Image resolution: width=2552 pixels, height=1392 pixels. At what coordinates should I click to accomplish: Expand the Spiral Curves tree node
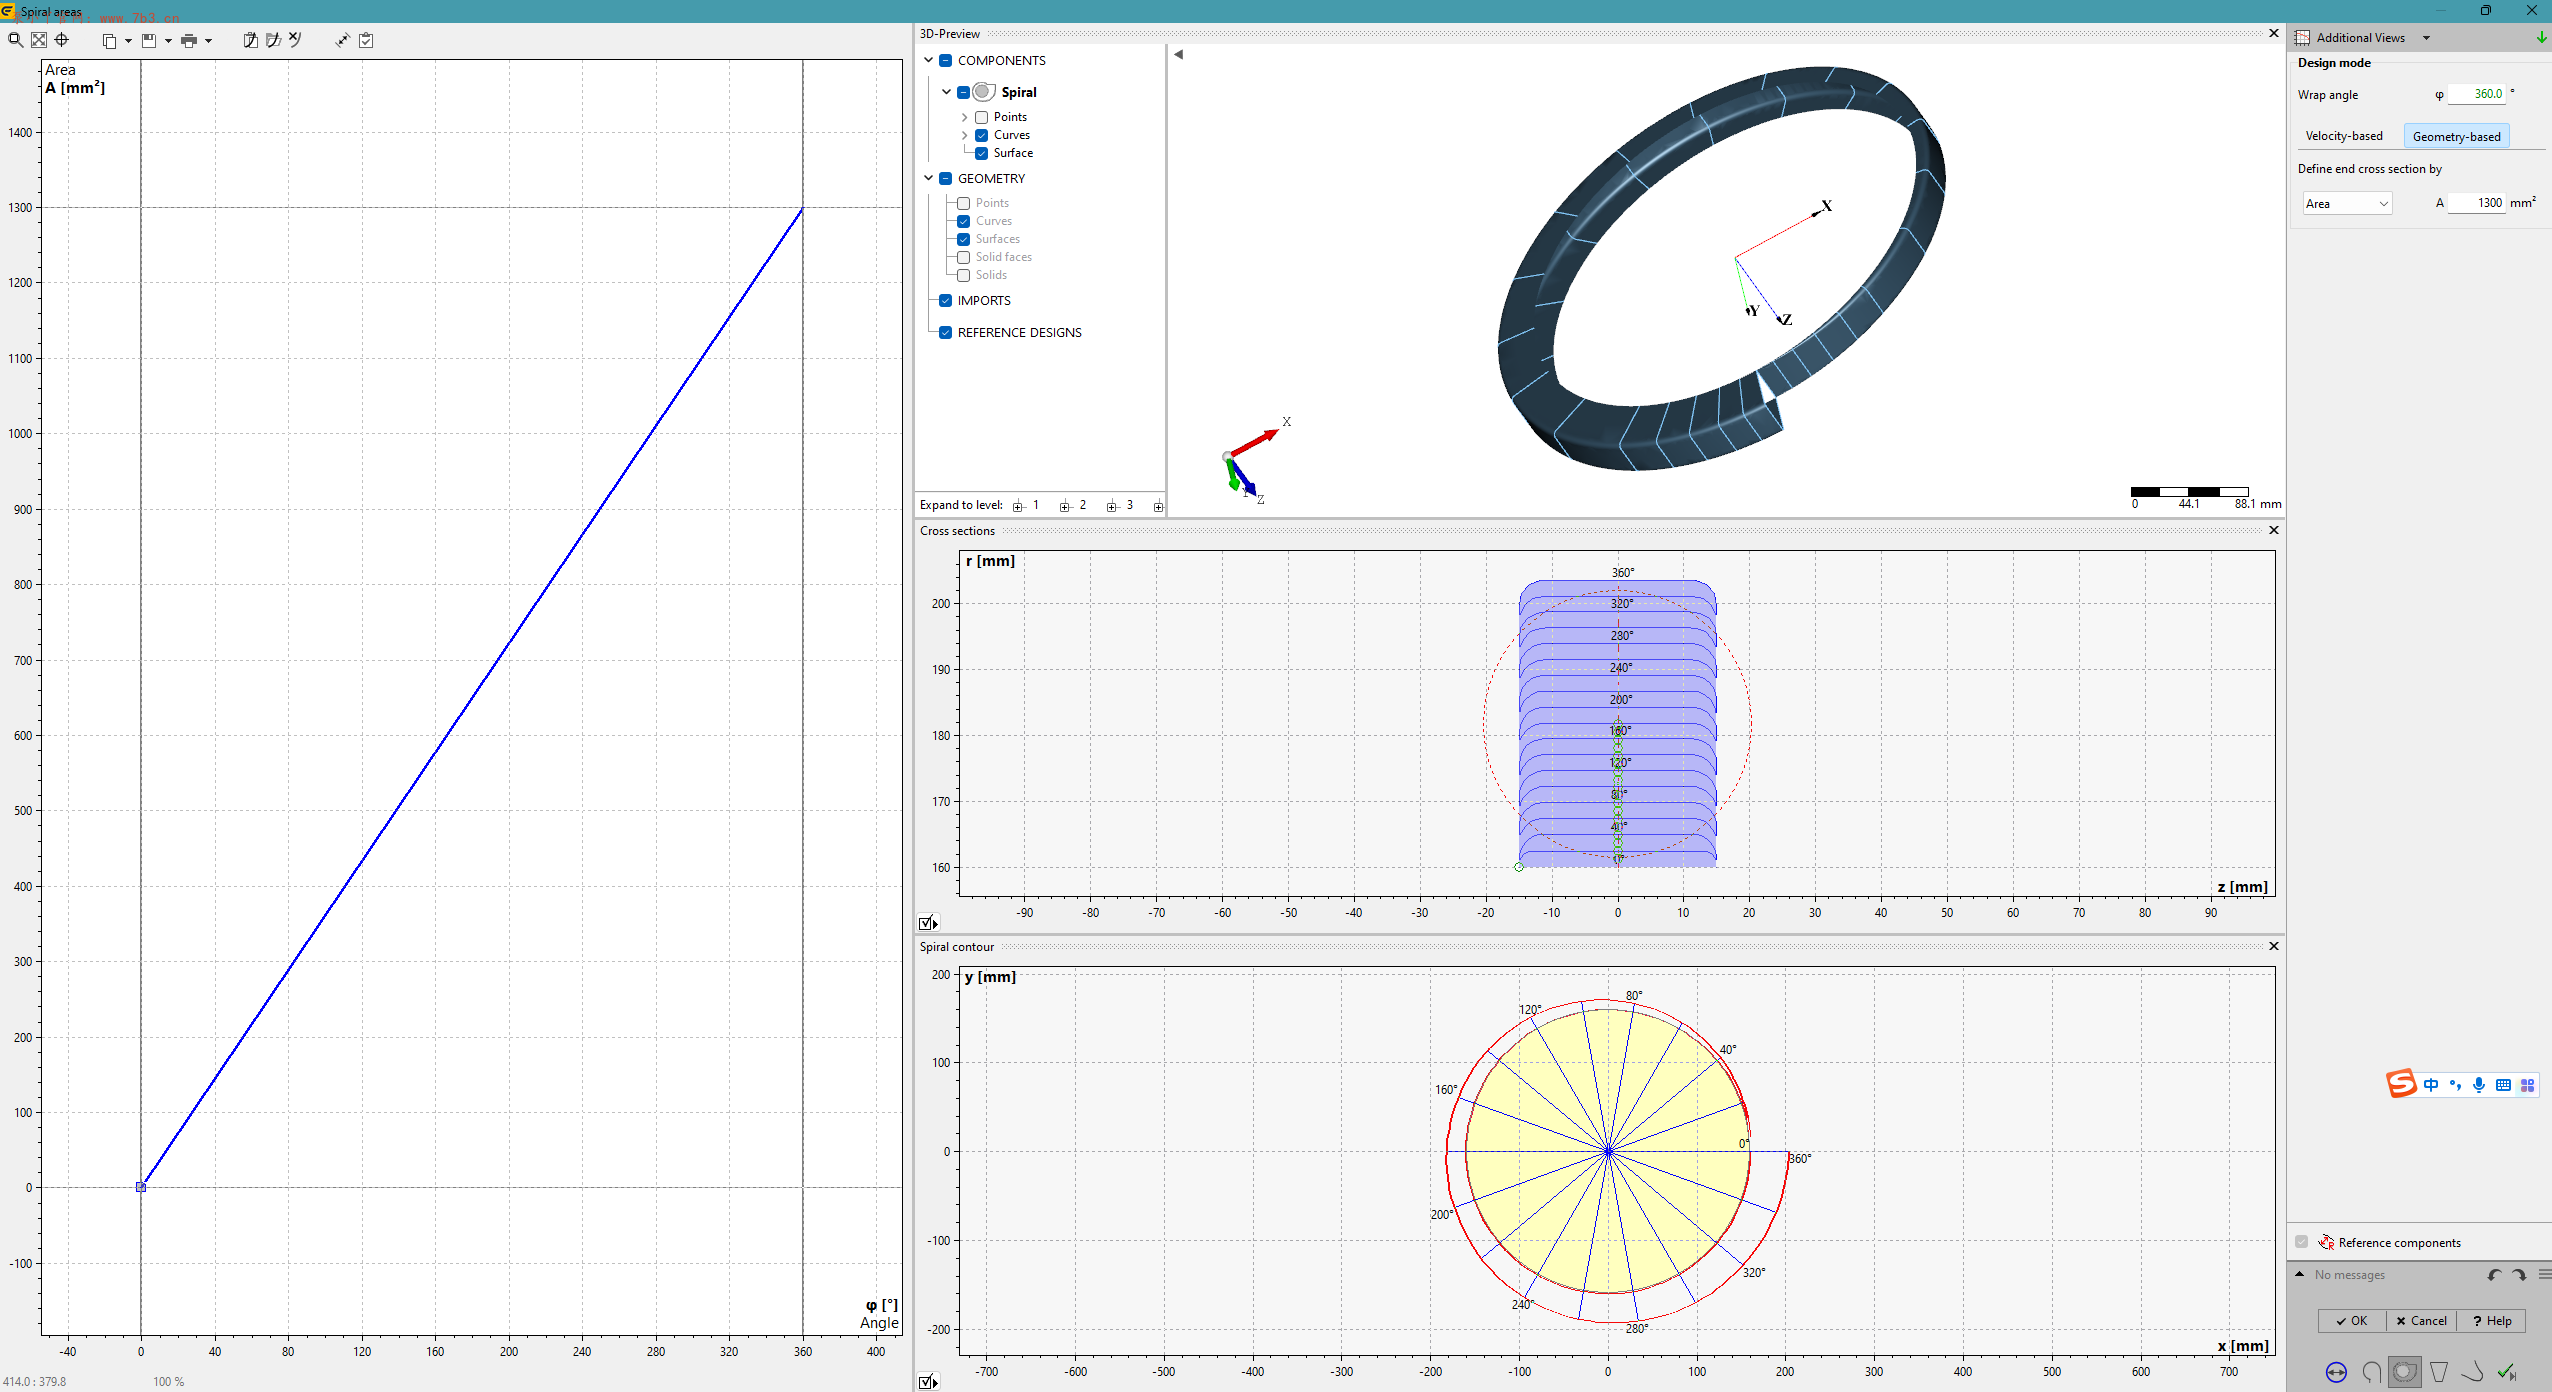(x=964, y=135)
